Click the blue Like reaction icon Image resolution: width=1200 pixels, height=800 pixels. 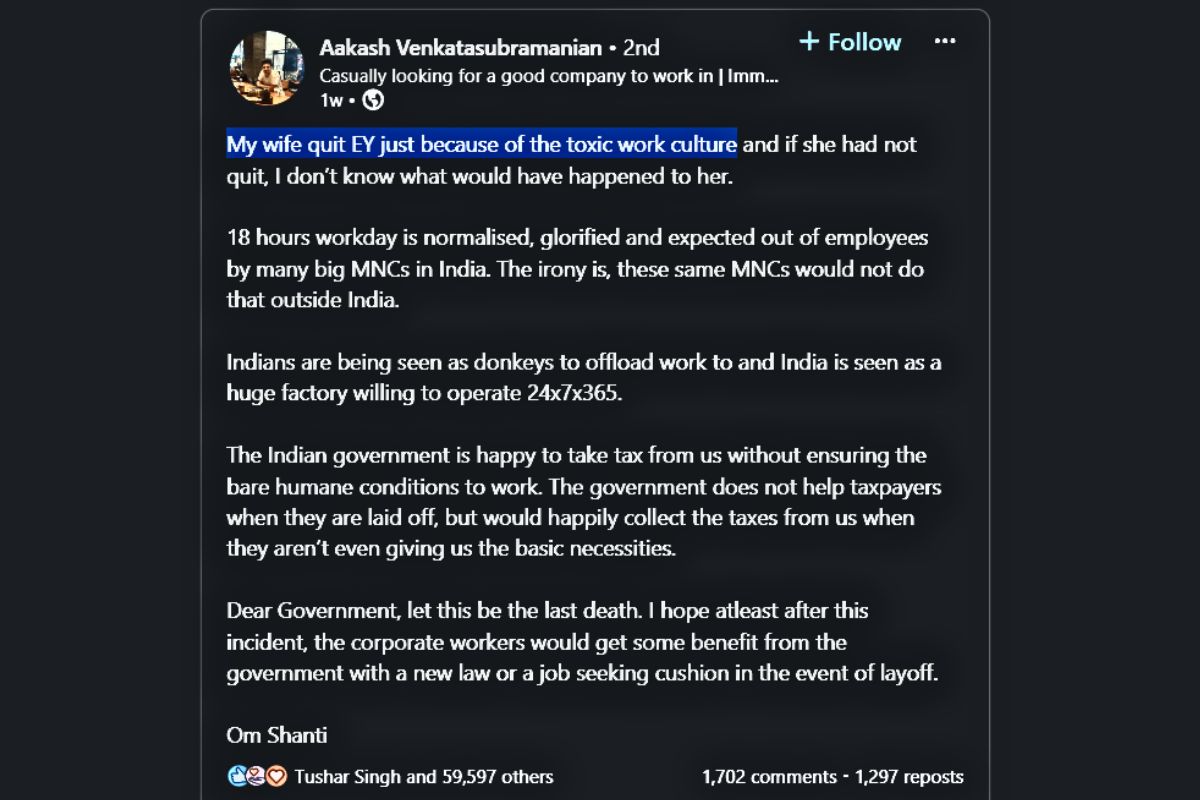(237, 776)
